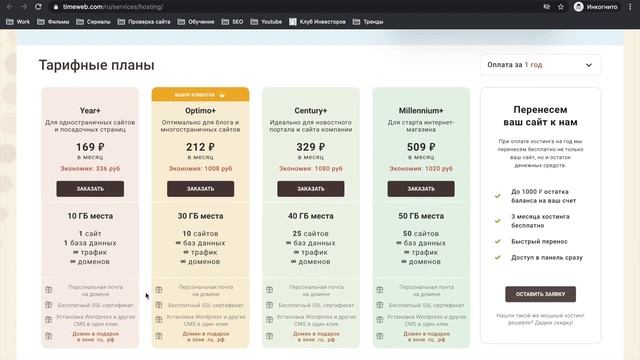The height and width of the screenshot is (360, 640).
Task: Click the Экономия: 336 руб text
Action: click(90, 169)
